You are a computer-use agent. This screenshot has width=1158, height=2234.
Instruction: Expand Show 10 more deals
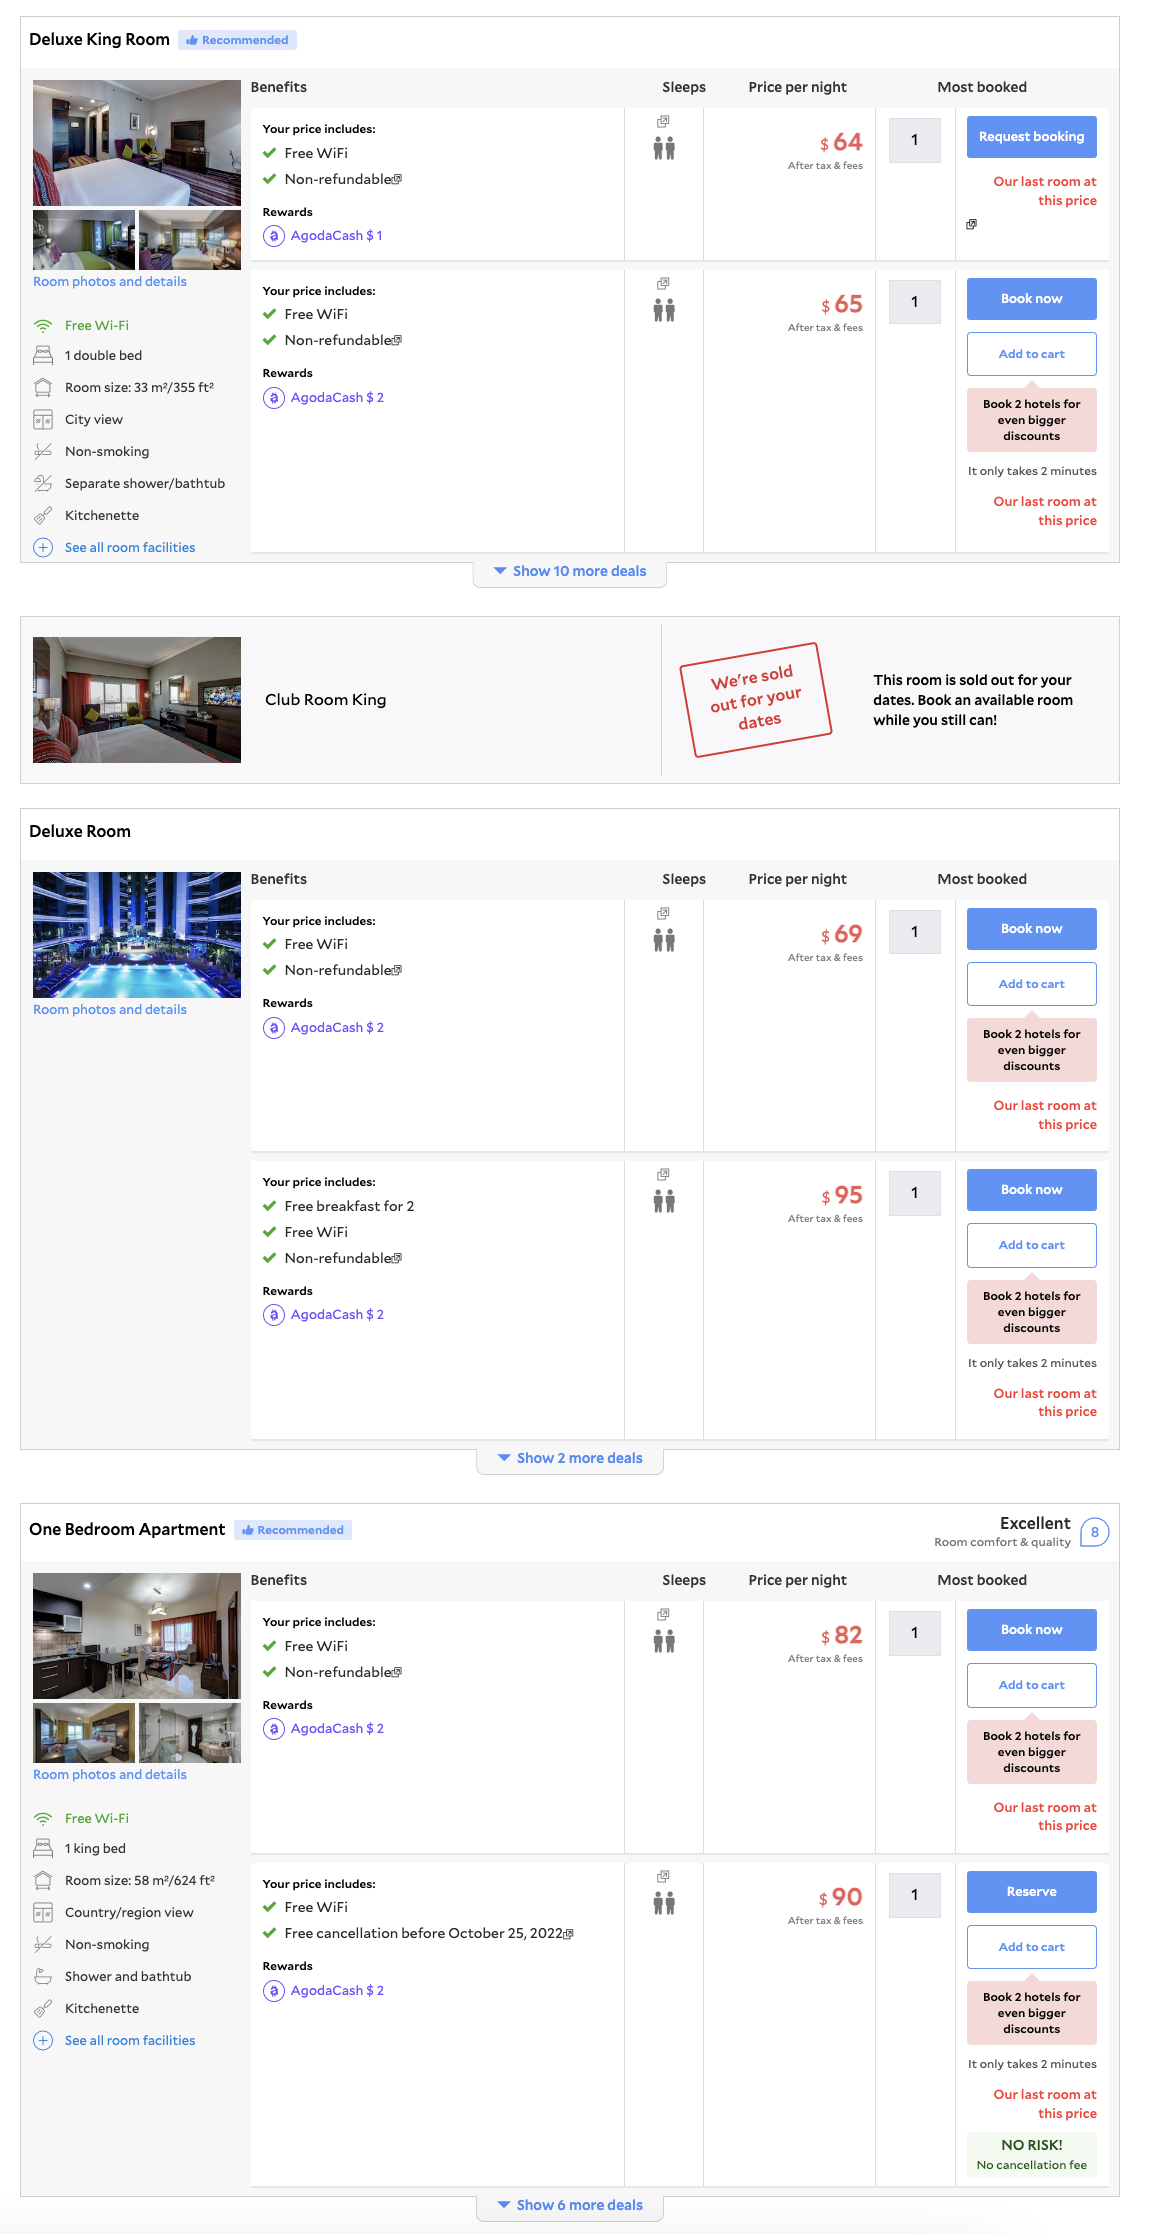[x=570, y=571]
